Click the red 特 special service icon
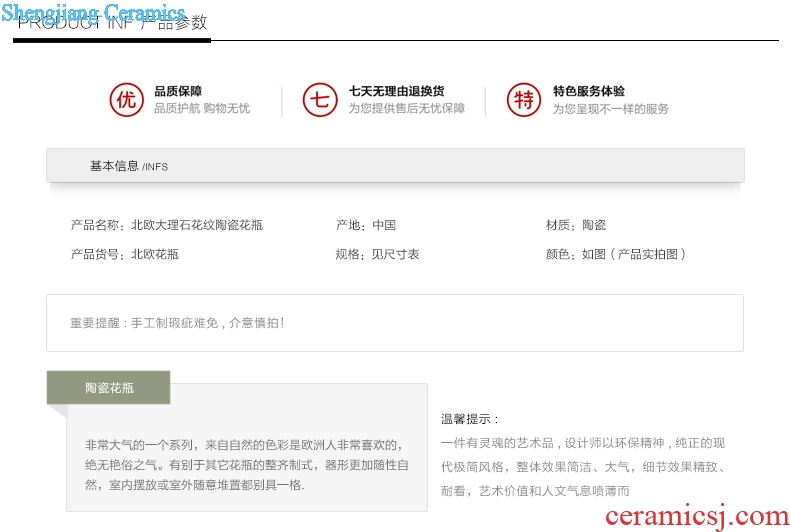Viewport: 790px width, 532px height. click(523, 100)
